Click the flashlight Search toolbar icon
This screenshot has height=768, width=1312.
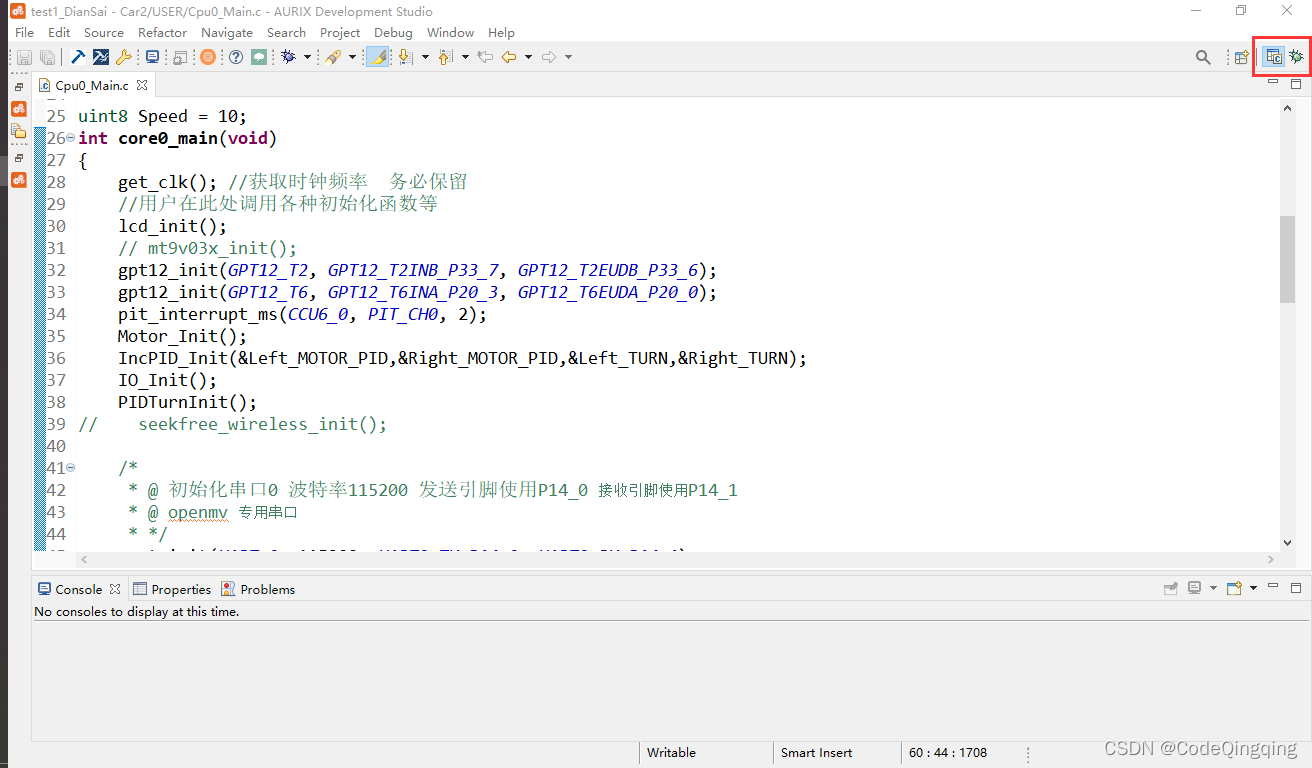(x=333, y=57)
